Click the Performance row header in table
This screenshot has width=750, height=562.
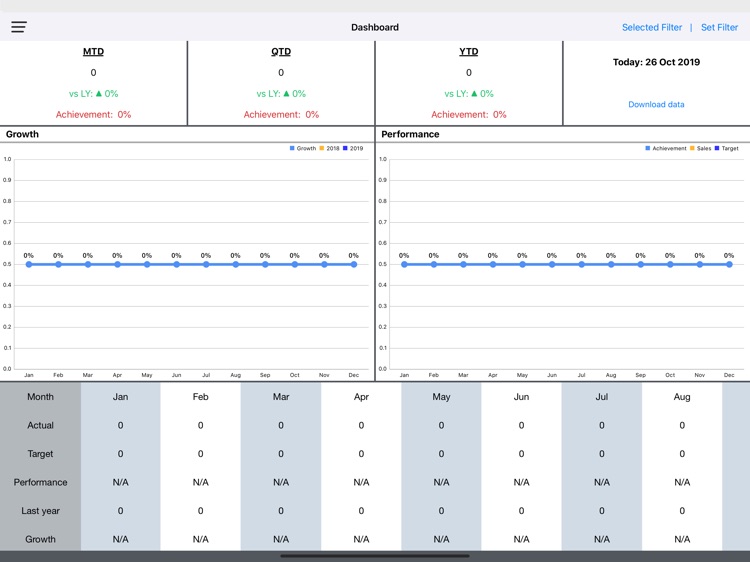pos(40,482)
